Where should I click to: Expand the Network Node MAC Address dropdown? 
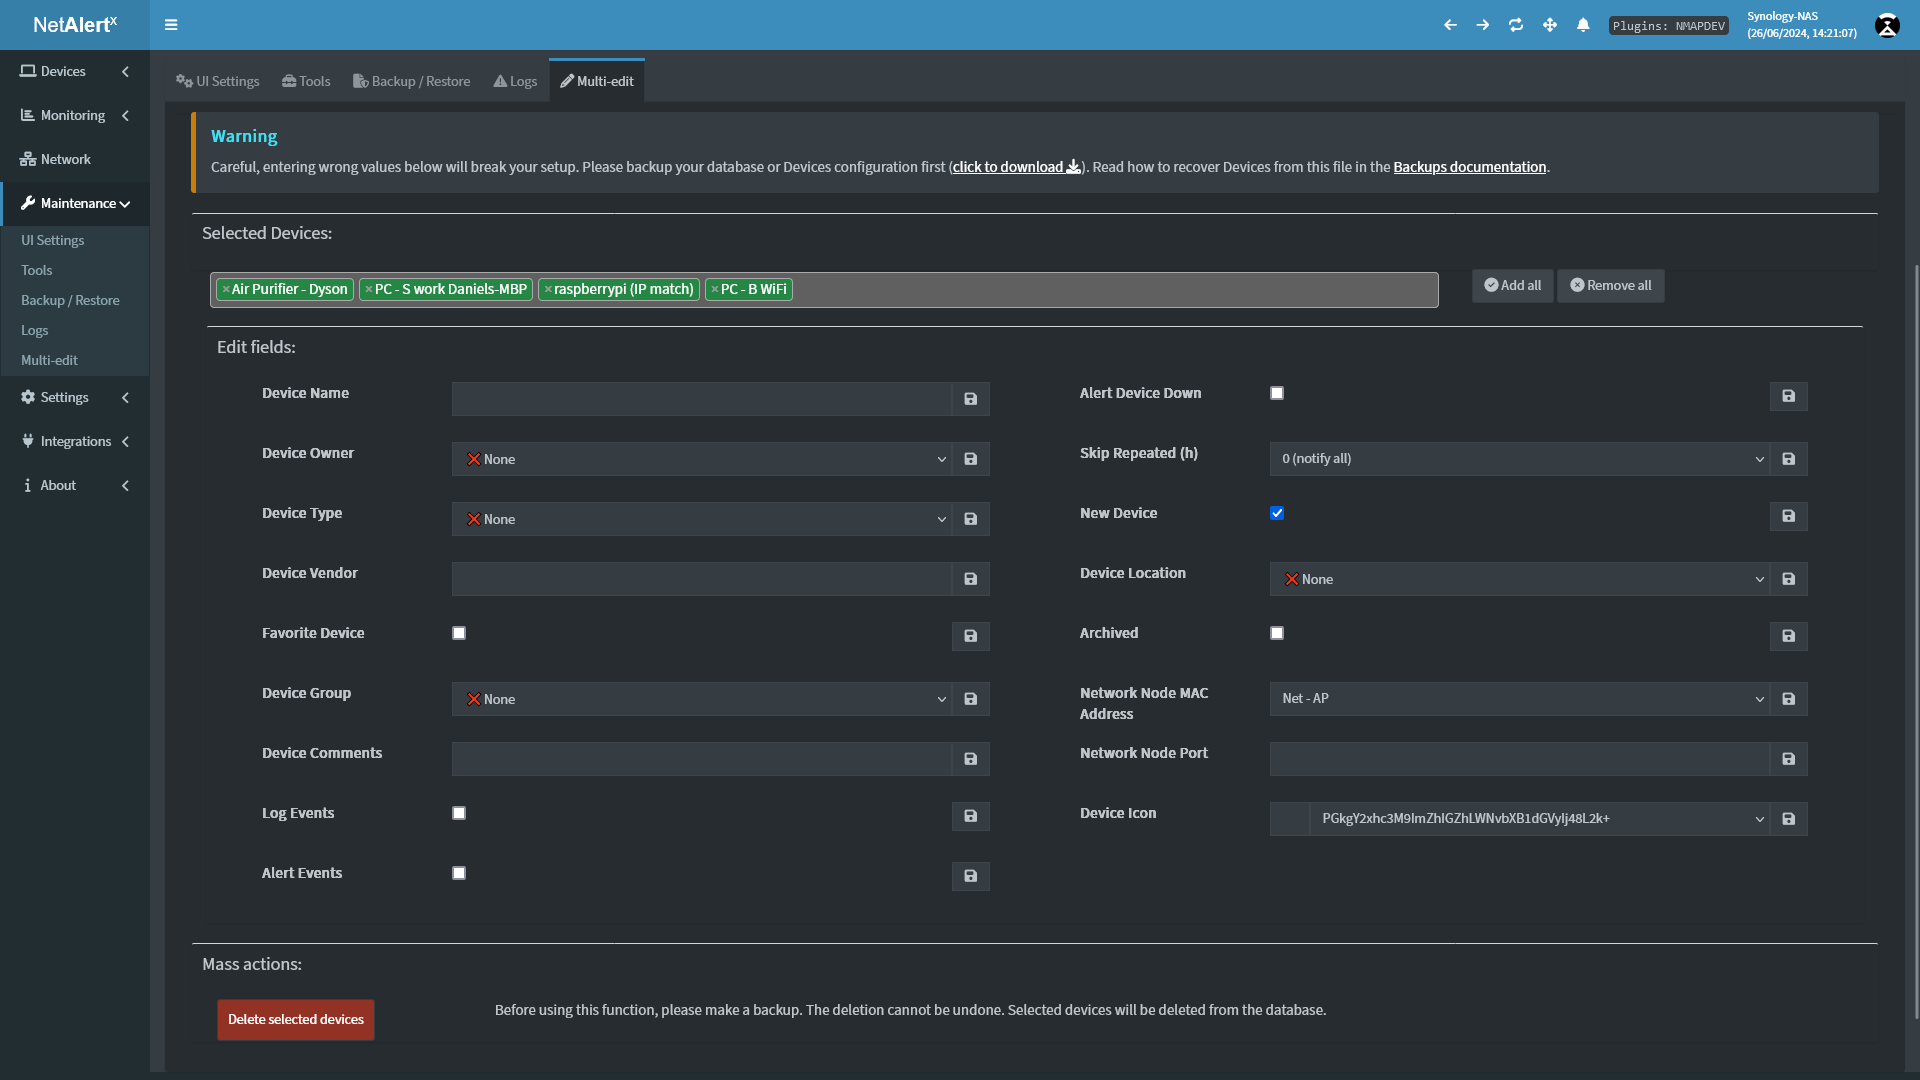pyautogui.click(x=1519, y=699)
